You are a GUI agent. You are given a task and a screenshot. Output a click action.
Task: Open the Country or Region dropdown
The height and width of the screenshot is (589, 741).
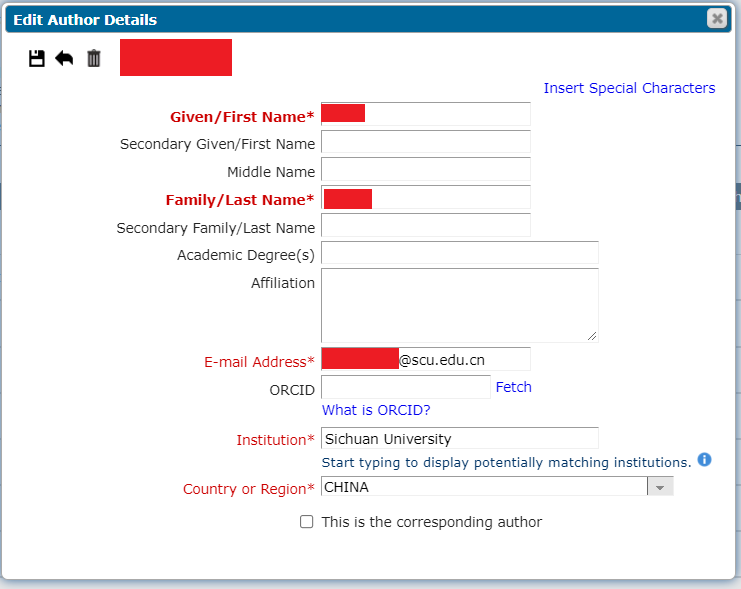[x=659, y=487]
